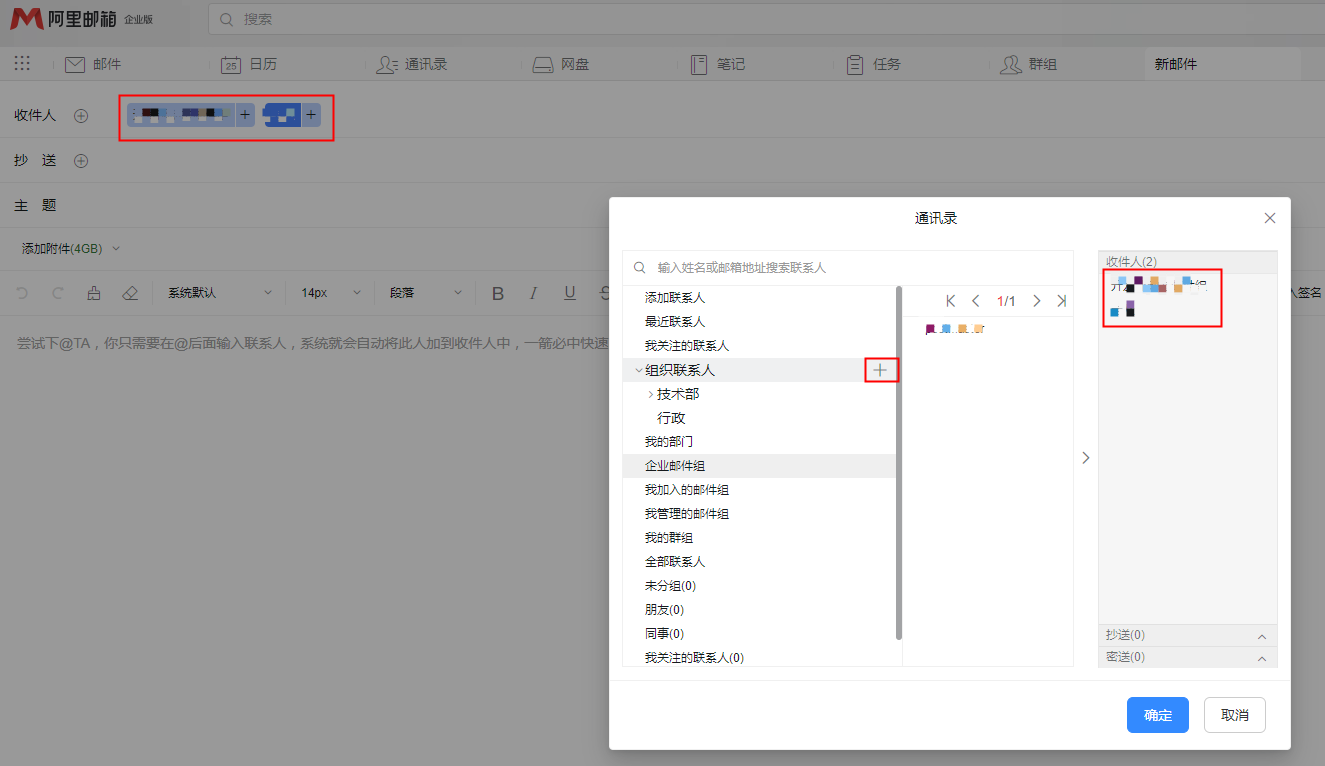Add 组织联系人 using the highlighted plus icon
Screen dimensions: 1325x766
coord(881,370)
